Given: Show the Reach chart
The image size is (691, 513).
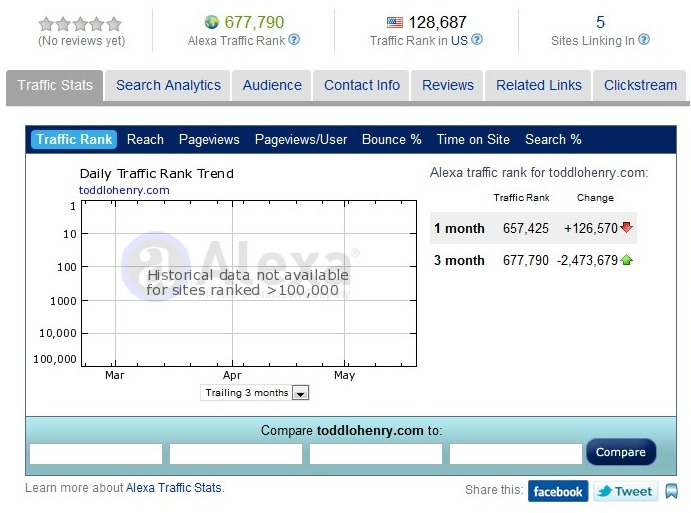Looking at the screenshot, I should [146, 139].
